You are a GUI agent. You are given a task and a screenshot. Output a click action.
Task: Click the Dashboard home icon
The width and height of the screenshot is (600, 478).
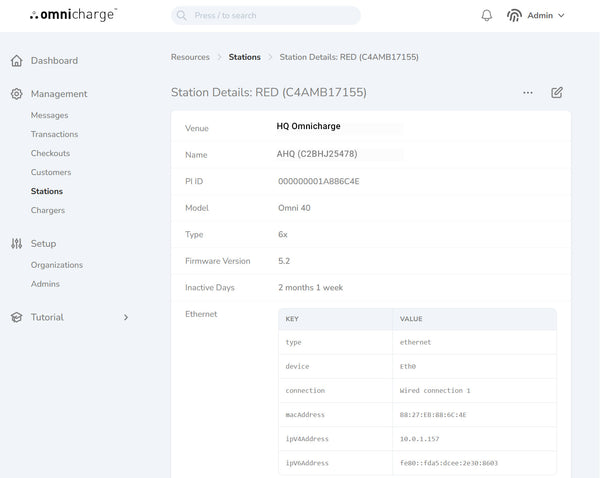pos(16,60)
